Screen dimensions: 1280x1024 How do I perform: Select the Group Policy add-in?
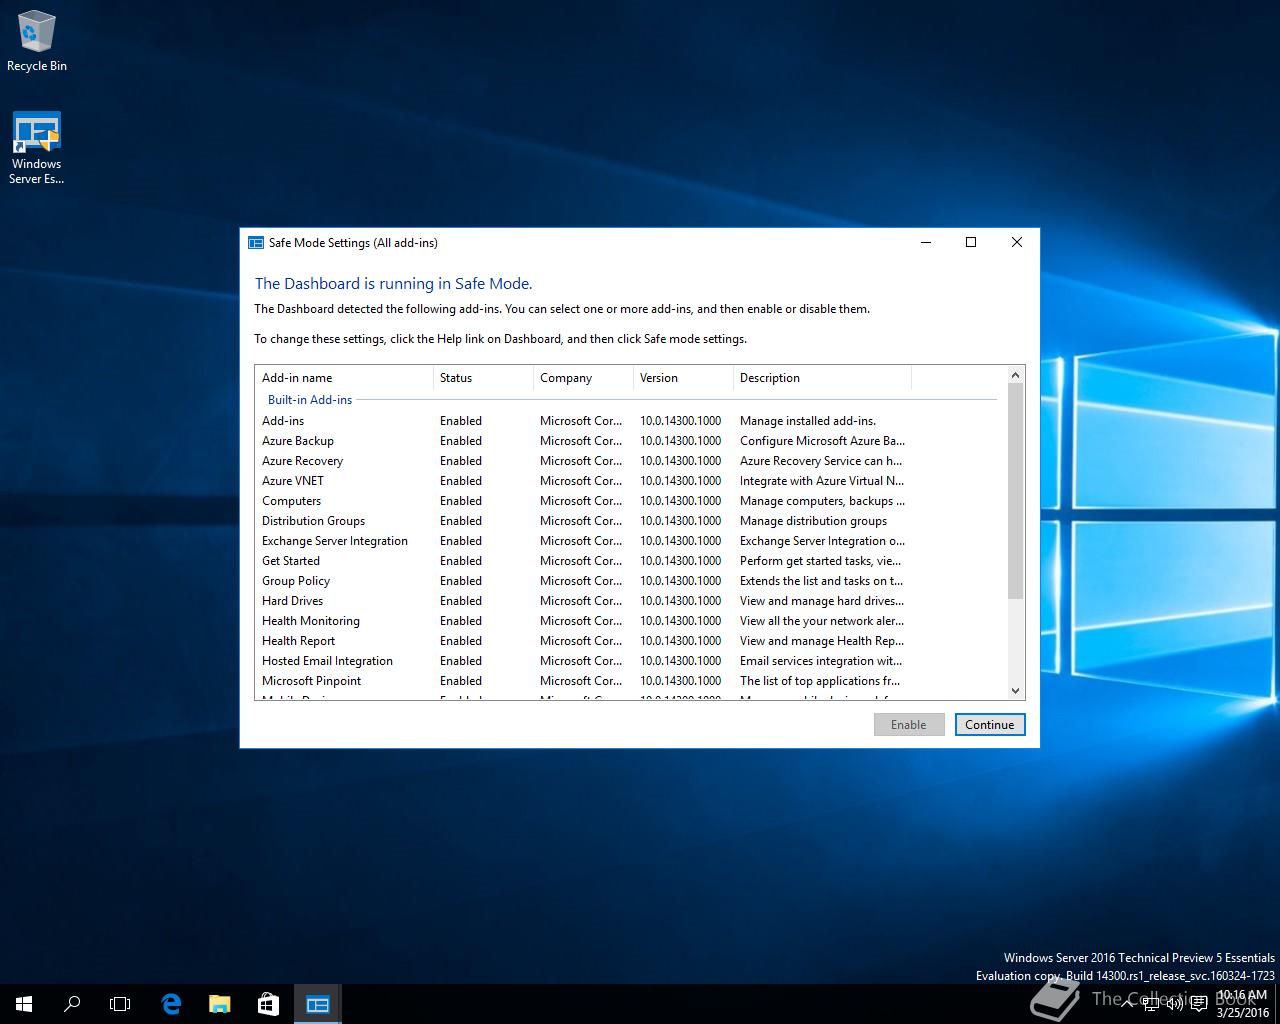click(x=583, y=581)
